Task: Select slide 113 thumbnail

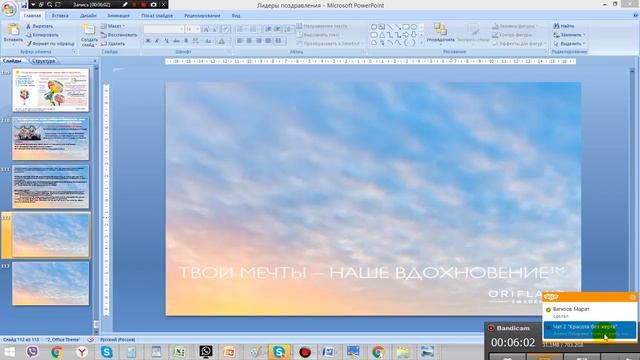Action: pyautogui.click(x=51, y=284)
